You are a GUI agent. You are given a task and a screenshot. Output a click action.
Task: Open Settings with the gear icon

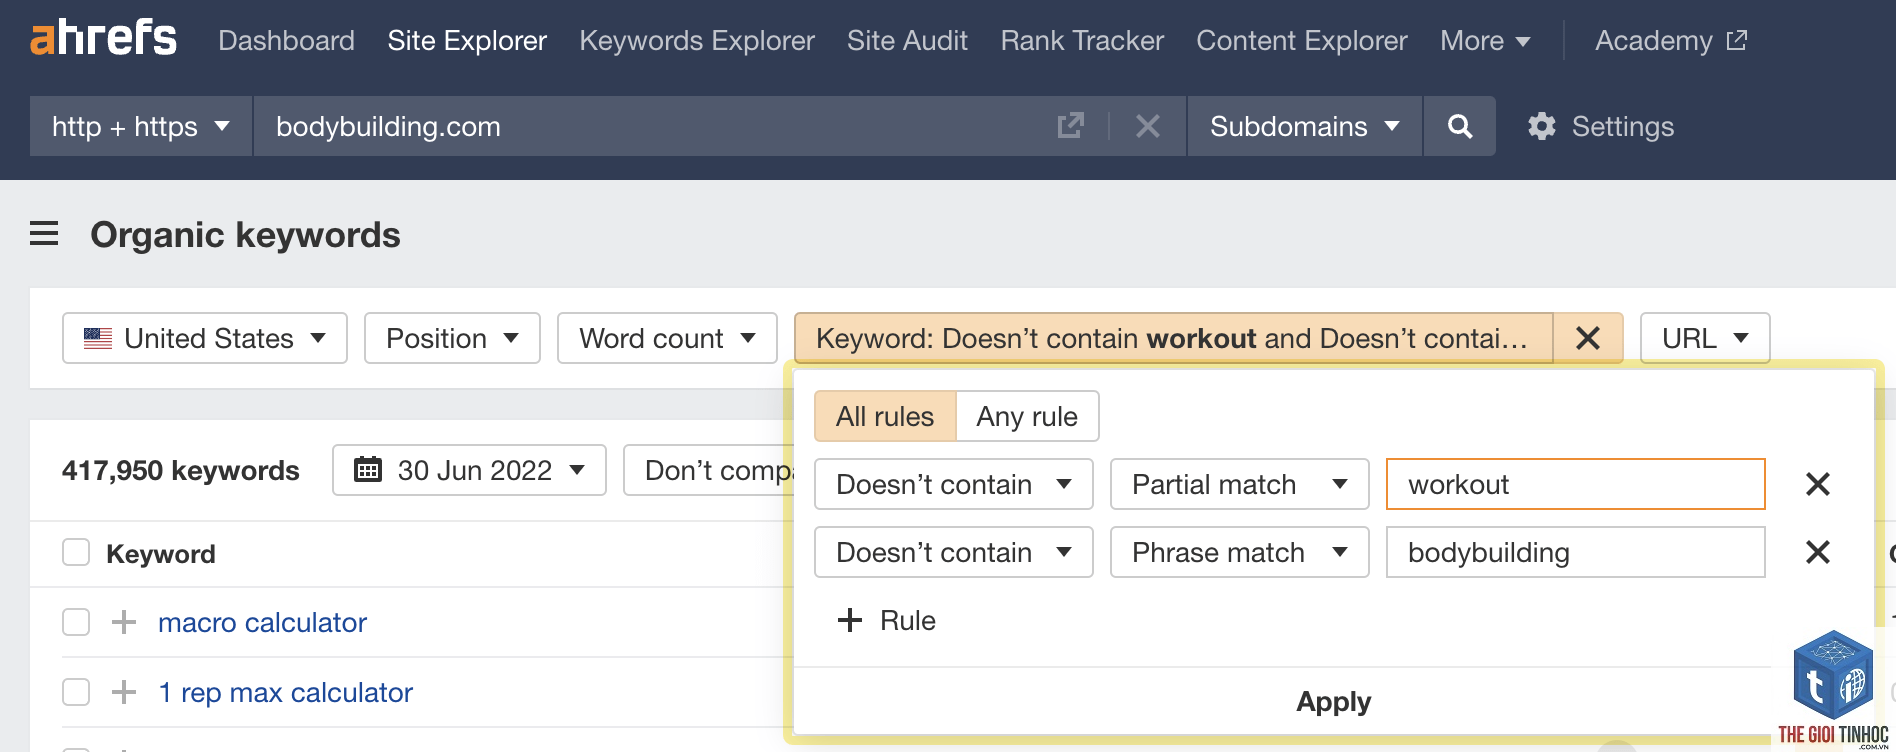(x=1600, y=126)
